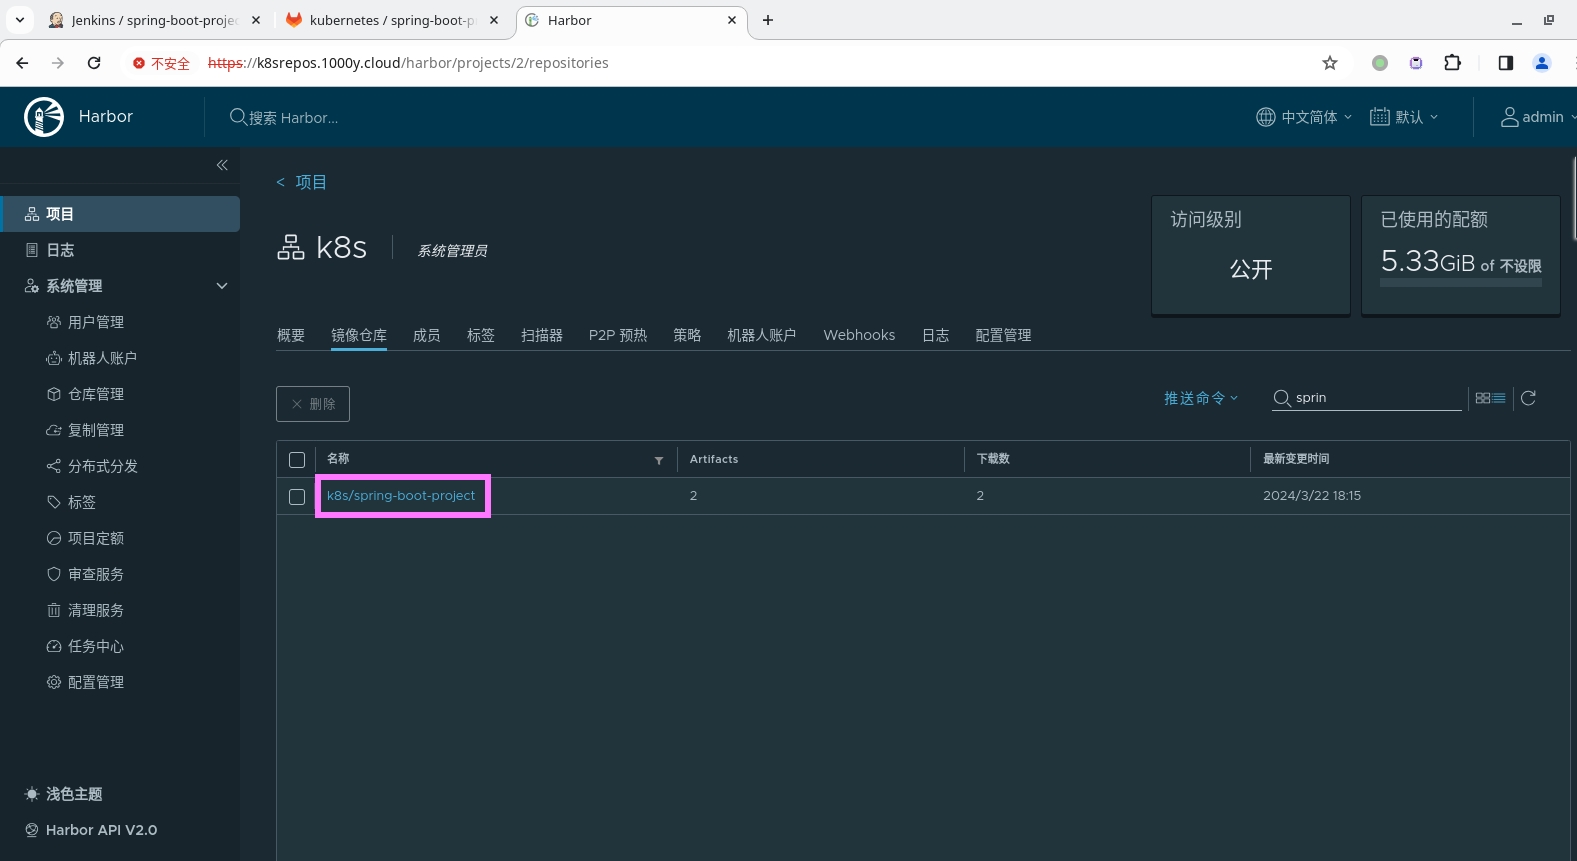The height and width of the screenshot is (861, 1577).
Task: Switch to 浅色主题 light theme
Action: click(64, 794)
